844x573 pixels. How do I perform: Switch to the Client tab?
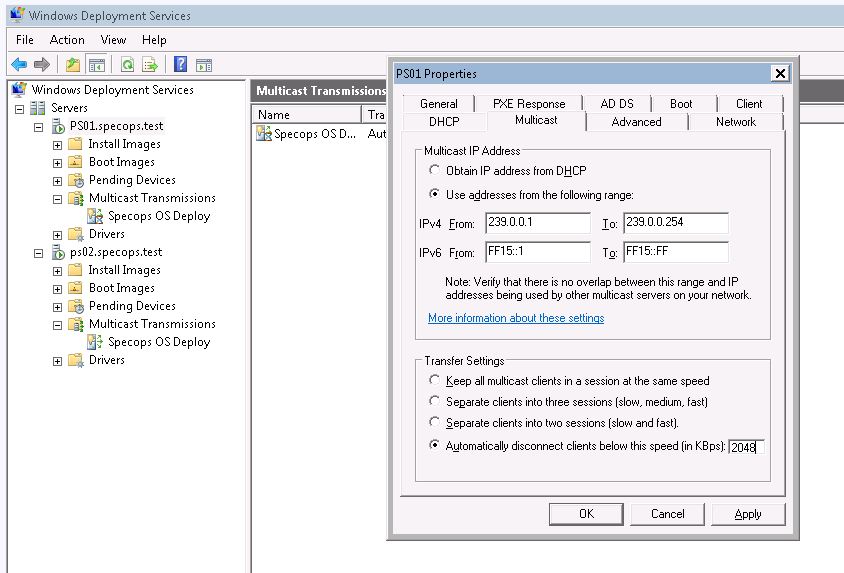[749, 104]
